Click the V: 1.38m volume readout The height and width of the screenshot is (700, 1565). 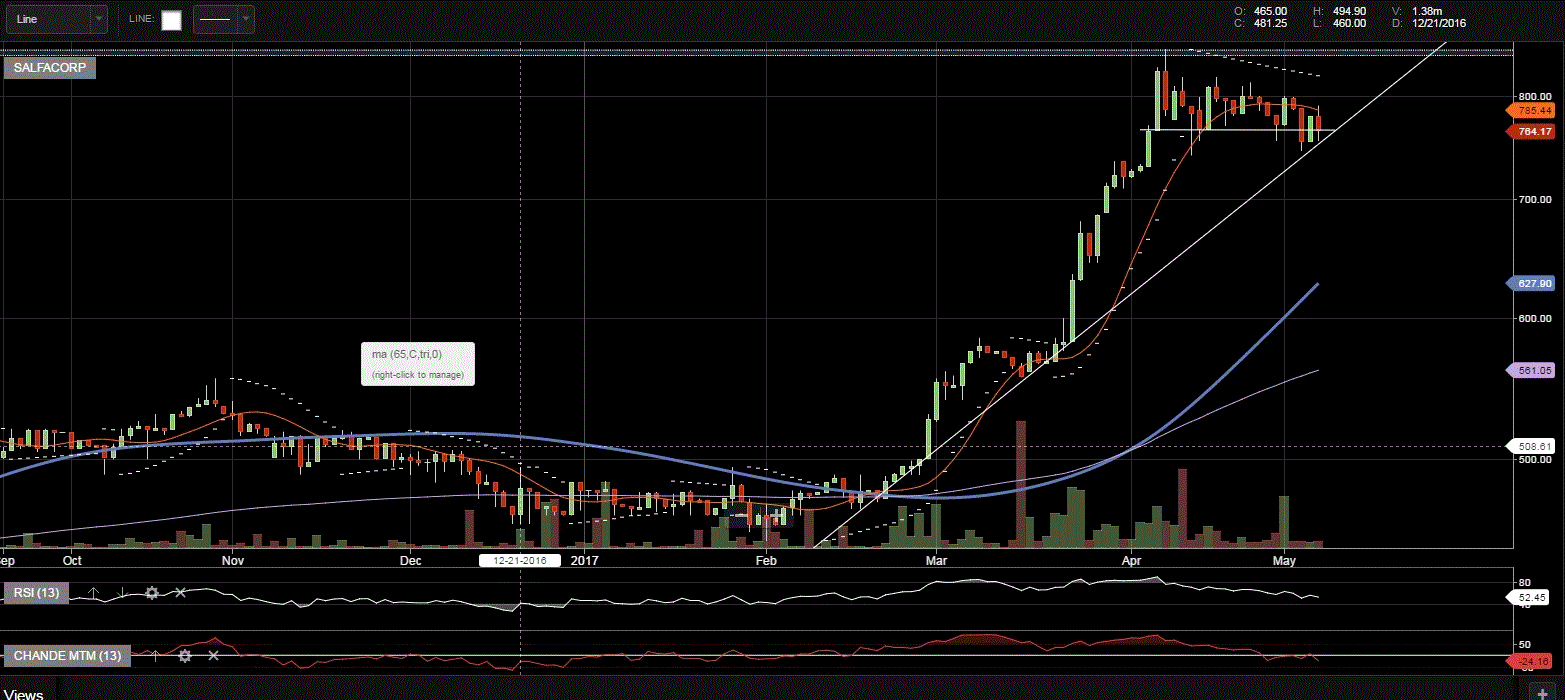(1416, 11)
